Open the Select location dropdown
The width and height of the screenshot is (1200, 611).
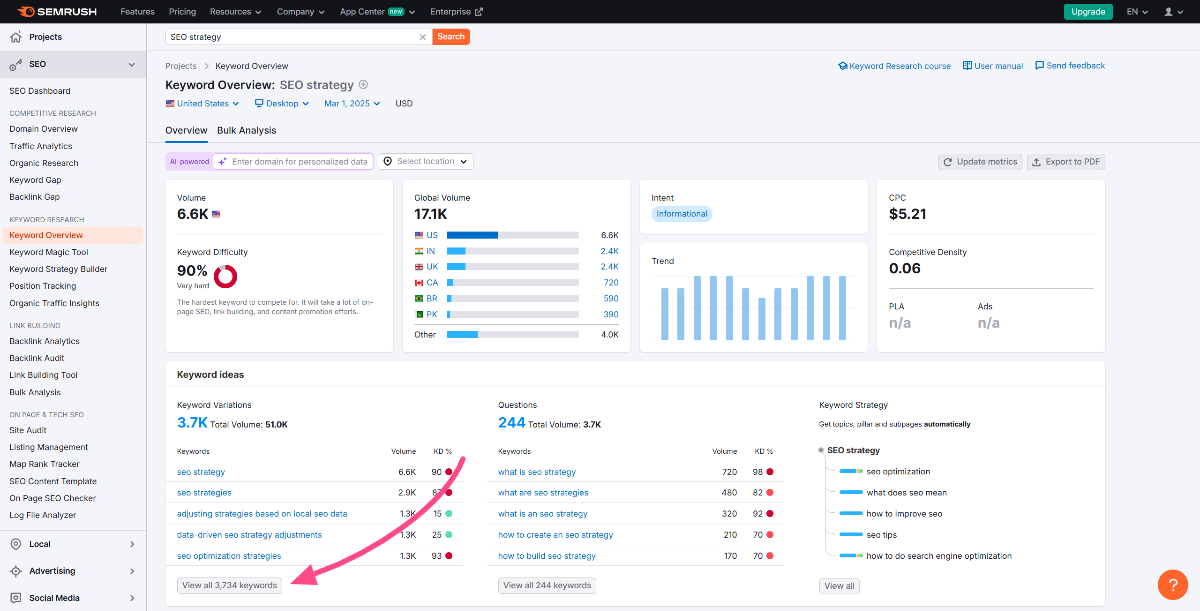pyautogui.click(x=426, y=161)
